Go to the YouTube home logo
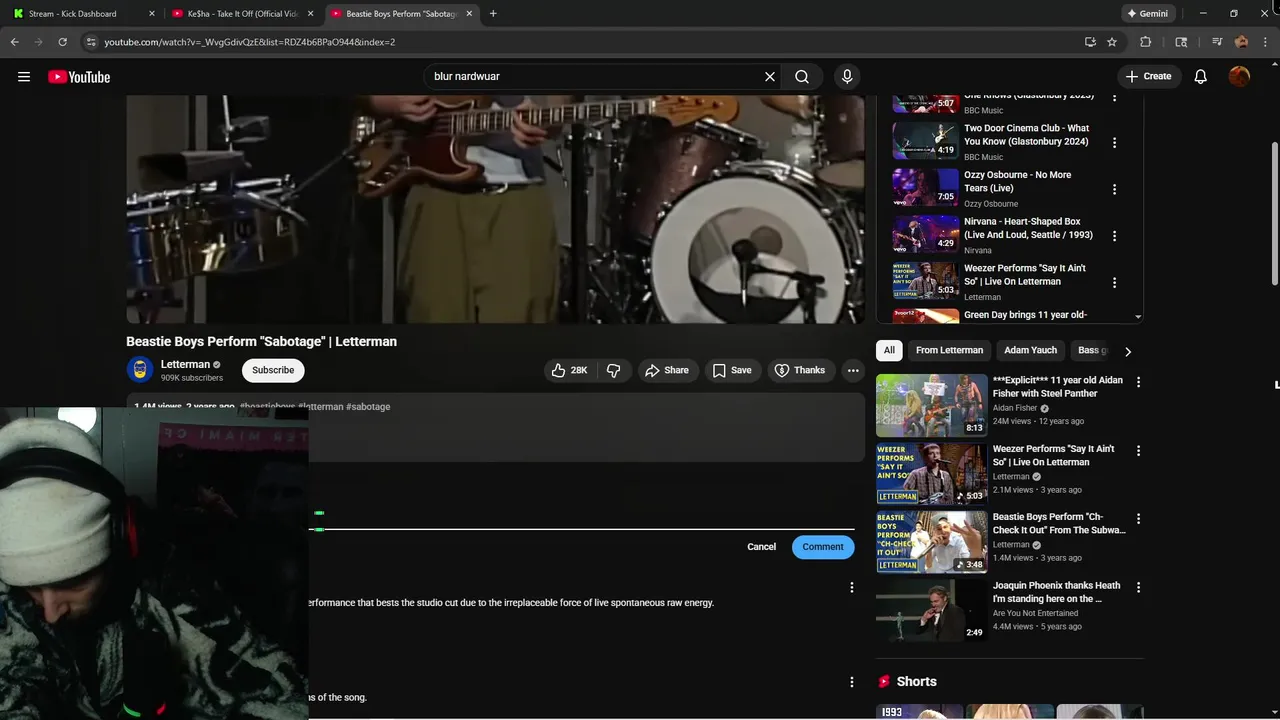Screen dimensions: 1280x720 point(79,77)
